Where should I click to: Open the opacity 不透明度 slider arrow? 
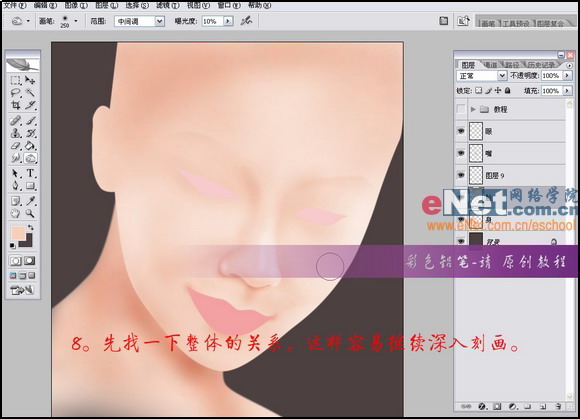(x=567, y=75)
